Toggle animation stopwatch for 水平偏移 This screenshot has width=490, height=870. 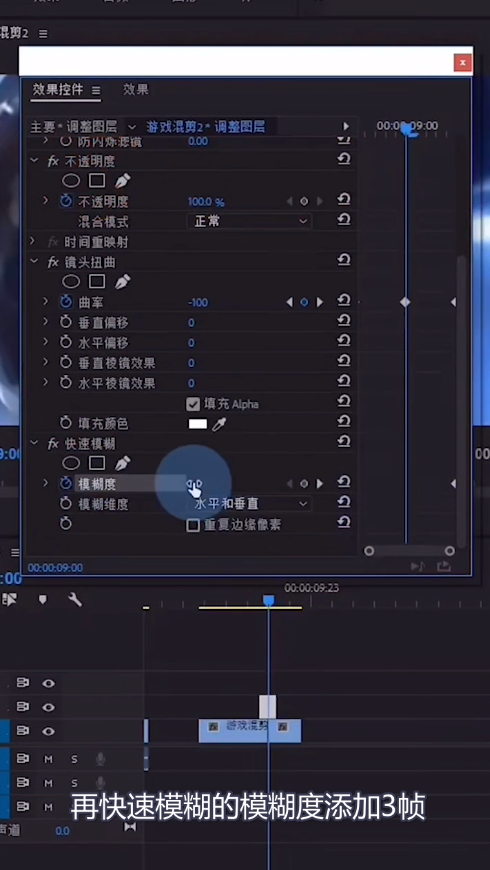[x=66, y=342]
